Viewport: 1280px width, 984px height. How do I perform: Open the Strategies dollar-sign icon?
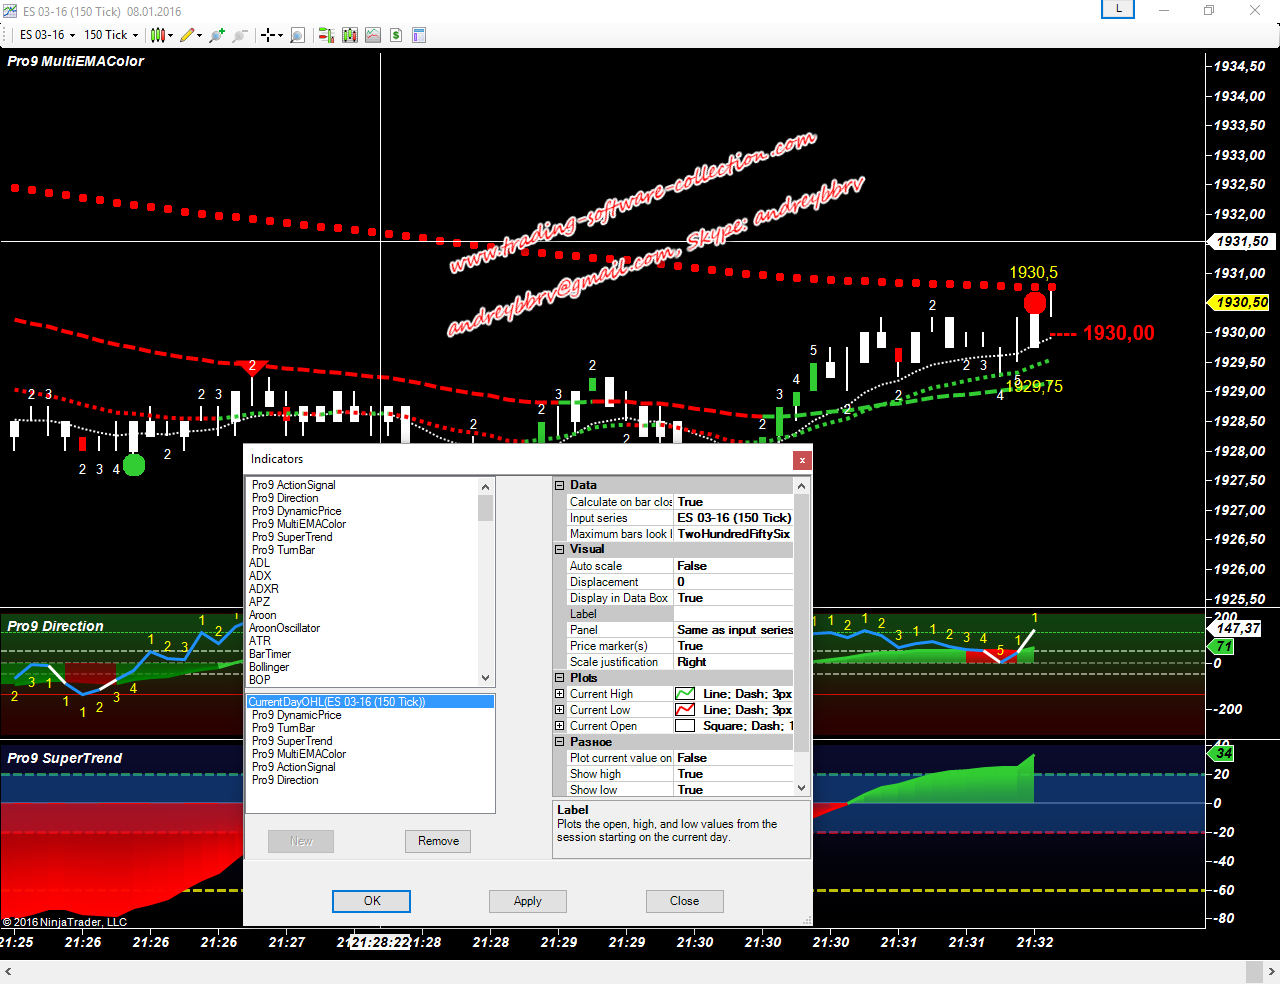[x=396, y=35]
